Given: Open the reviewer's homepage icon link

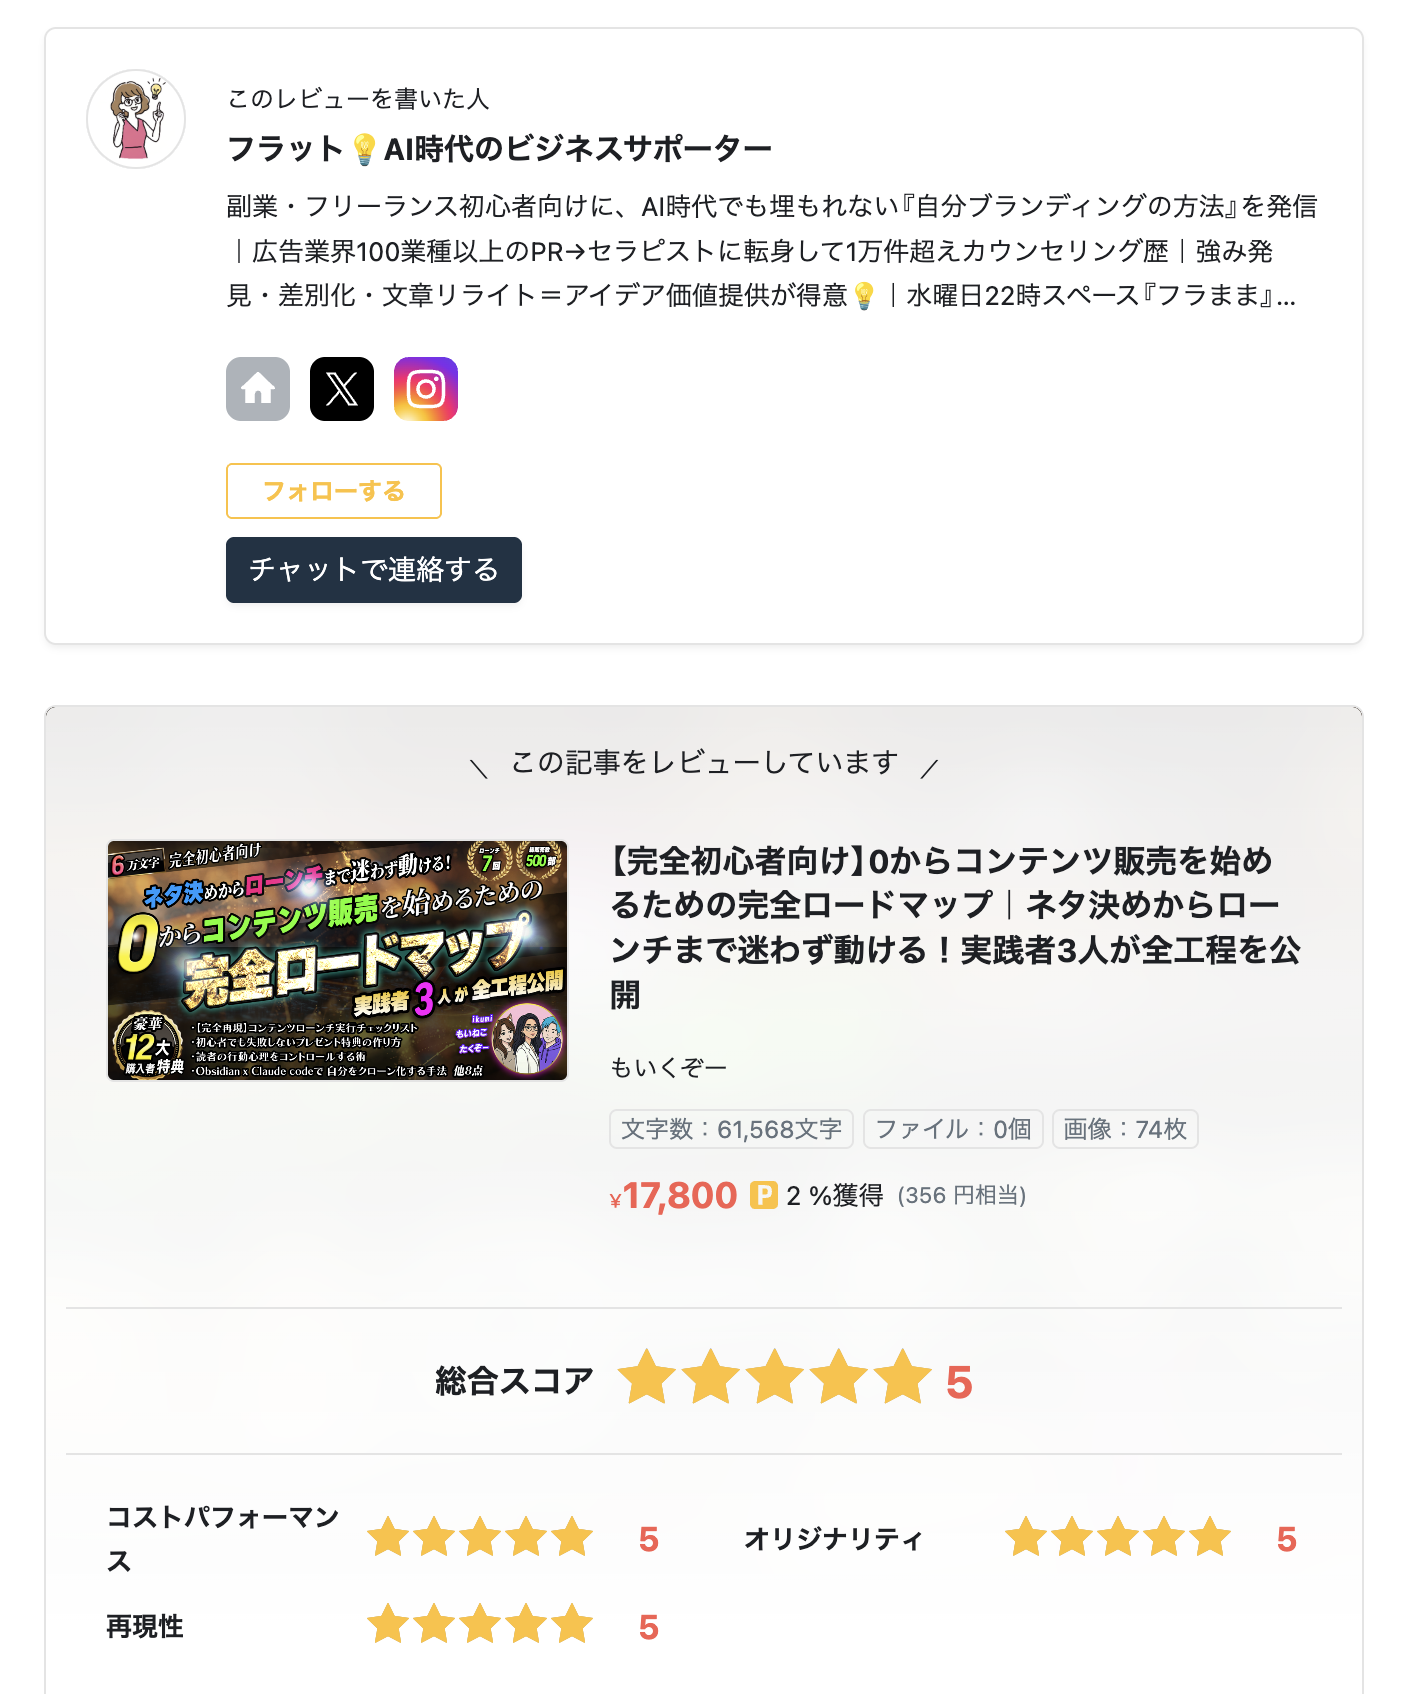Looking at the screenshot, I should [258, 389].
